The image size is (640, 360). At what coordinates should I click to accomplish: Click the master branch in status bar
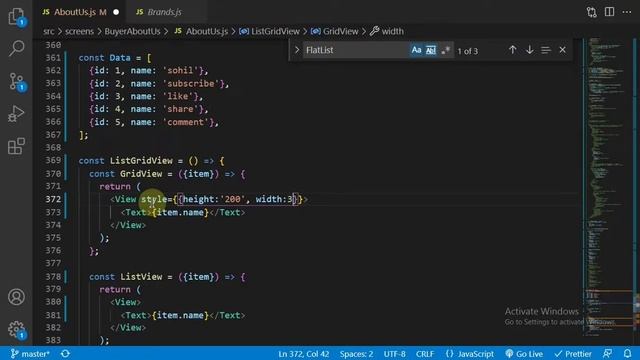(x=30, y=353)
